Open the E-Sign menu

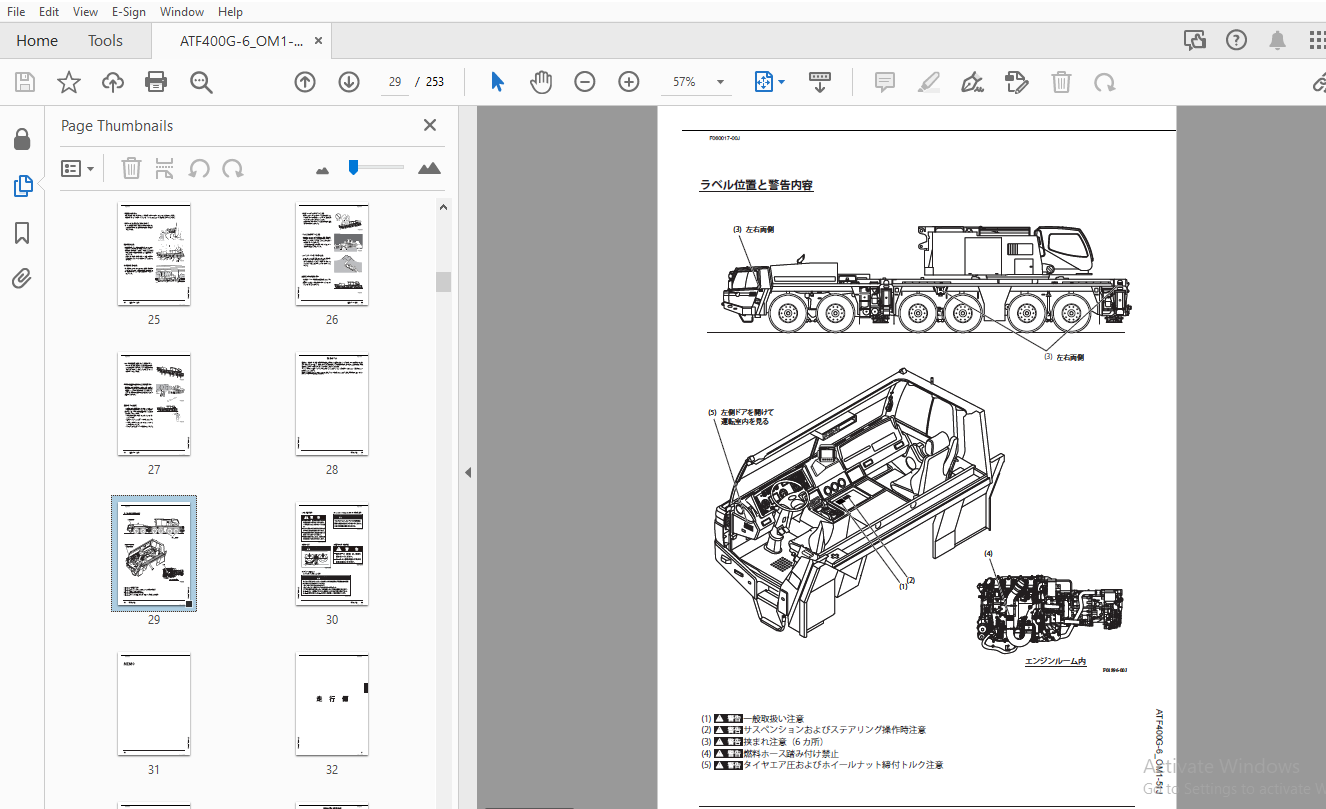pos(128,11)
